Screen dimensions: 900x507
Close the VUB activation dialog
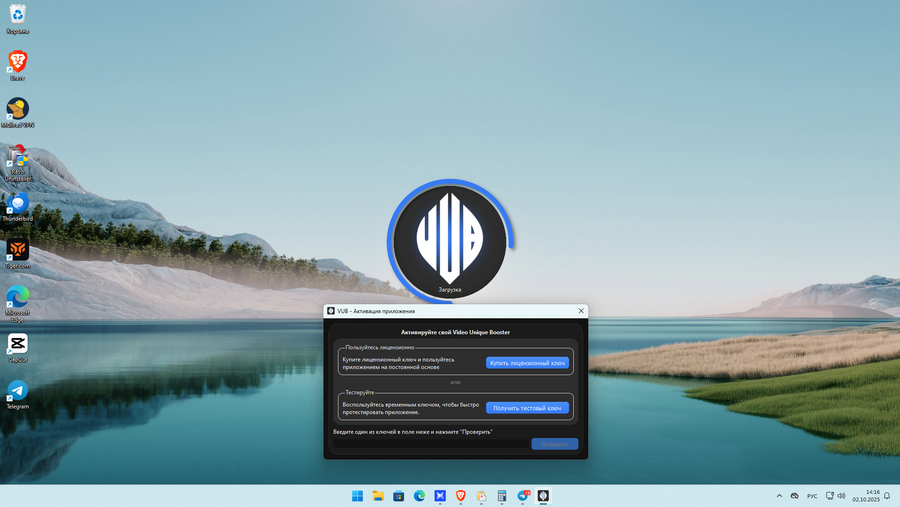[581, 311]
